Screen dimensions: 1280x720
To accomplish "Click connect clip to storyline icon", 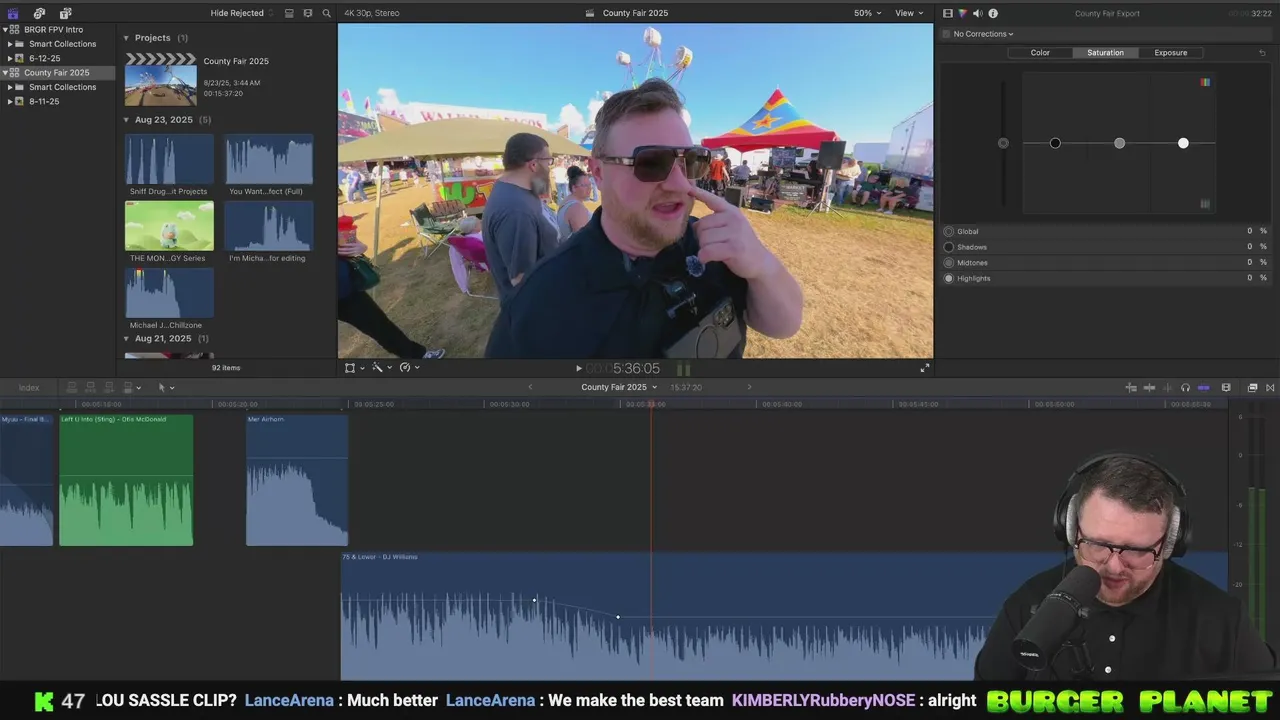I will [72, 387].
